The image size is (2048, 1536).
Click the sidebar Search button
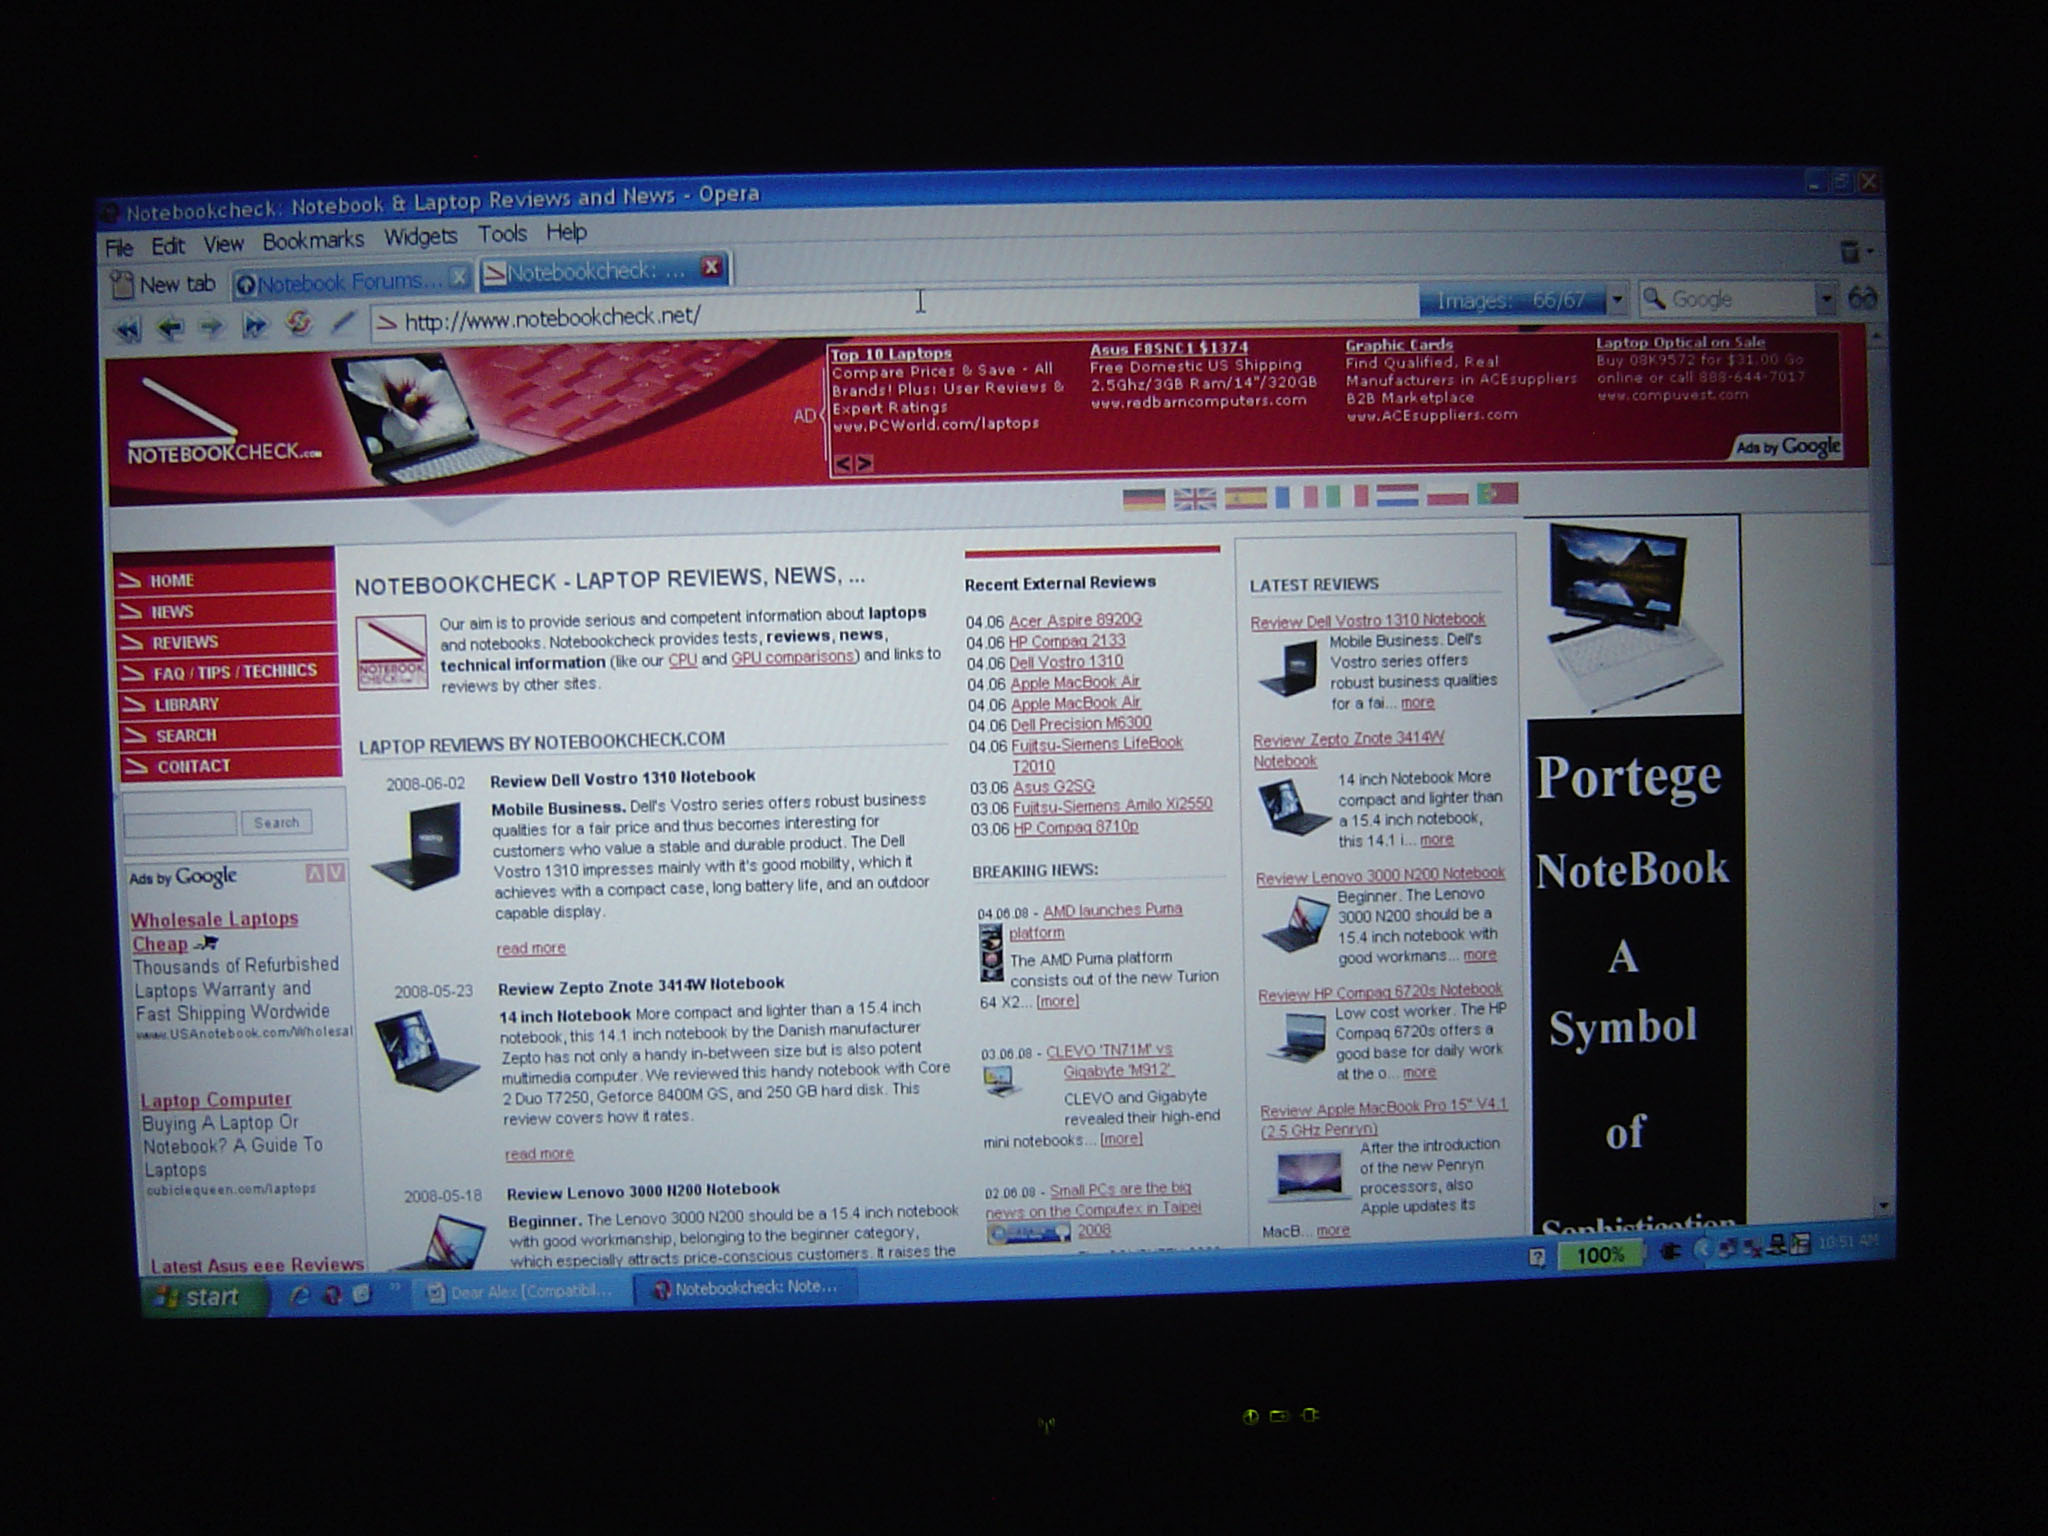277,822
